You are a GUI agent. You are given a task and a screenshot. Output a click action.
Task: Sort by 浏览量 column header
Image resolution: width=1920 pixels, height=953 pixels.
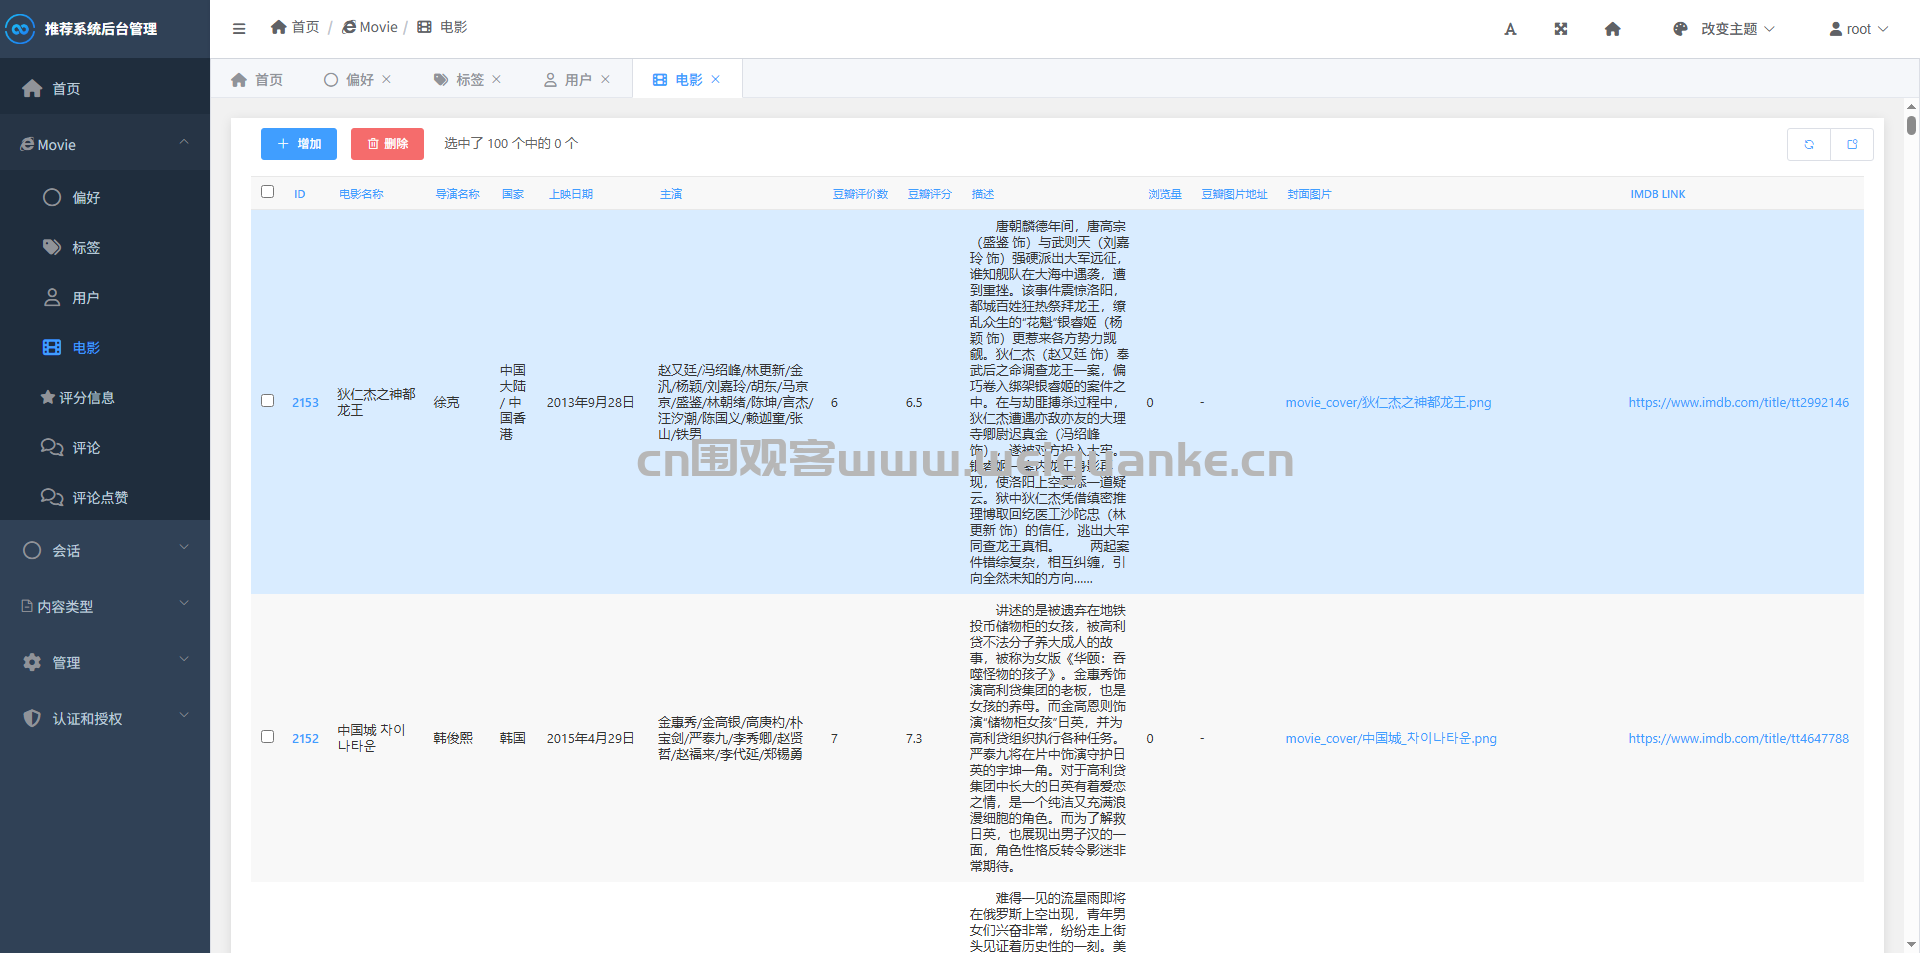tap(1164, 194)
